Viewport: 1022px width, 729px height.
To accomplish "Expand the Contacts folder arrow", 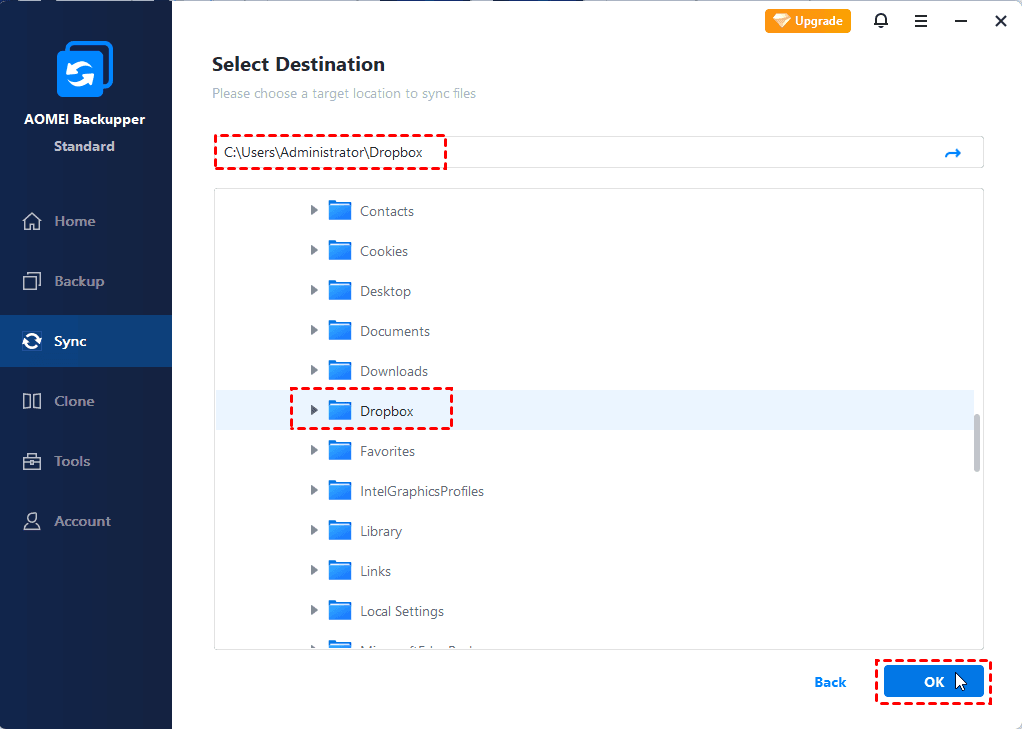I will (x=314, y=211).
